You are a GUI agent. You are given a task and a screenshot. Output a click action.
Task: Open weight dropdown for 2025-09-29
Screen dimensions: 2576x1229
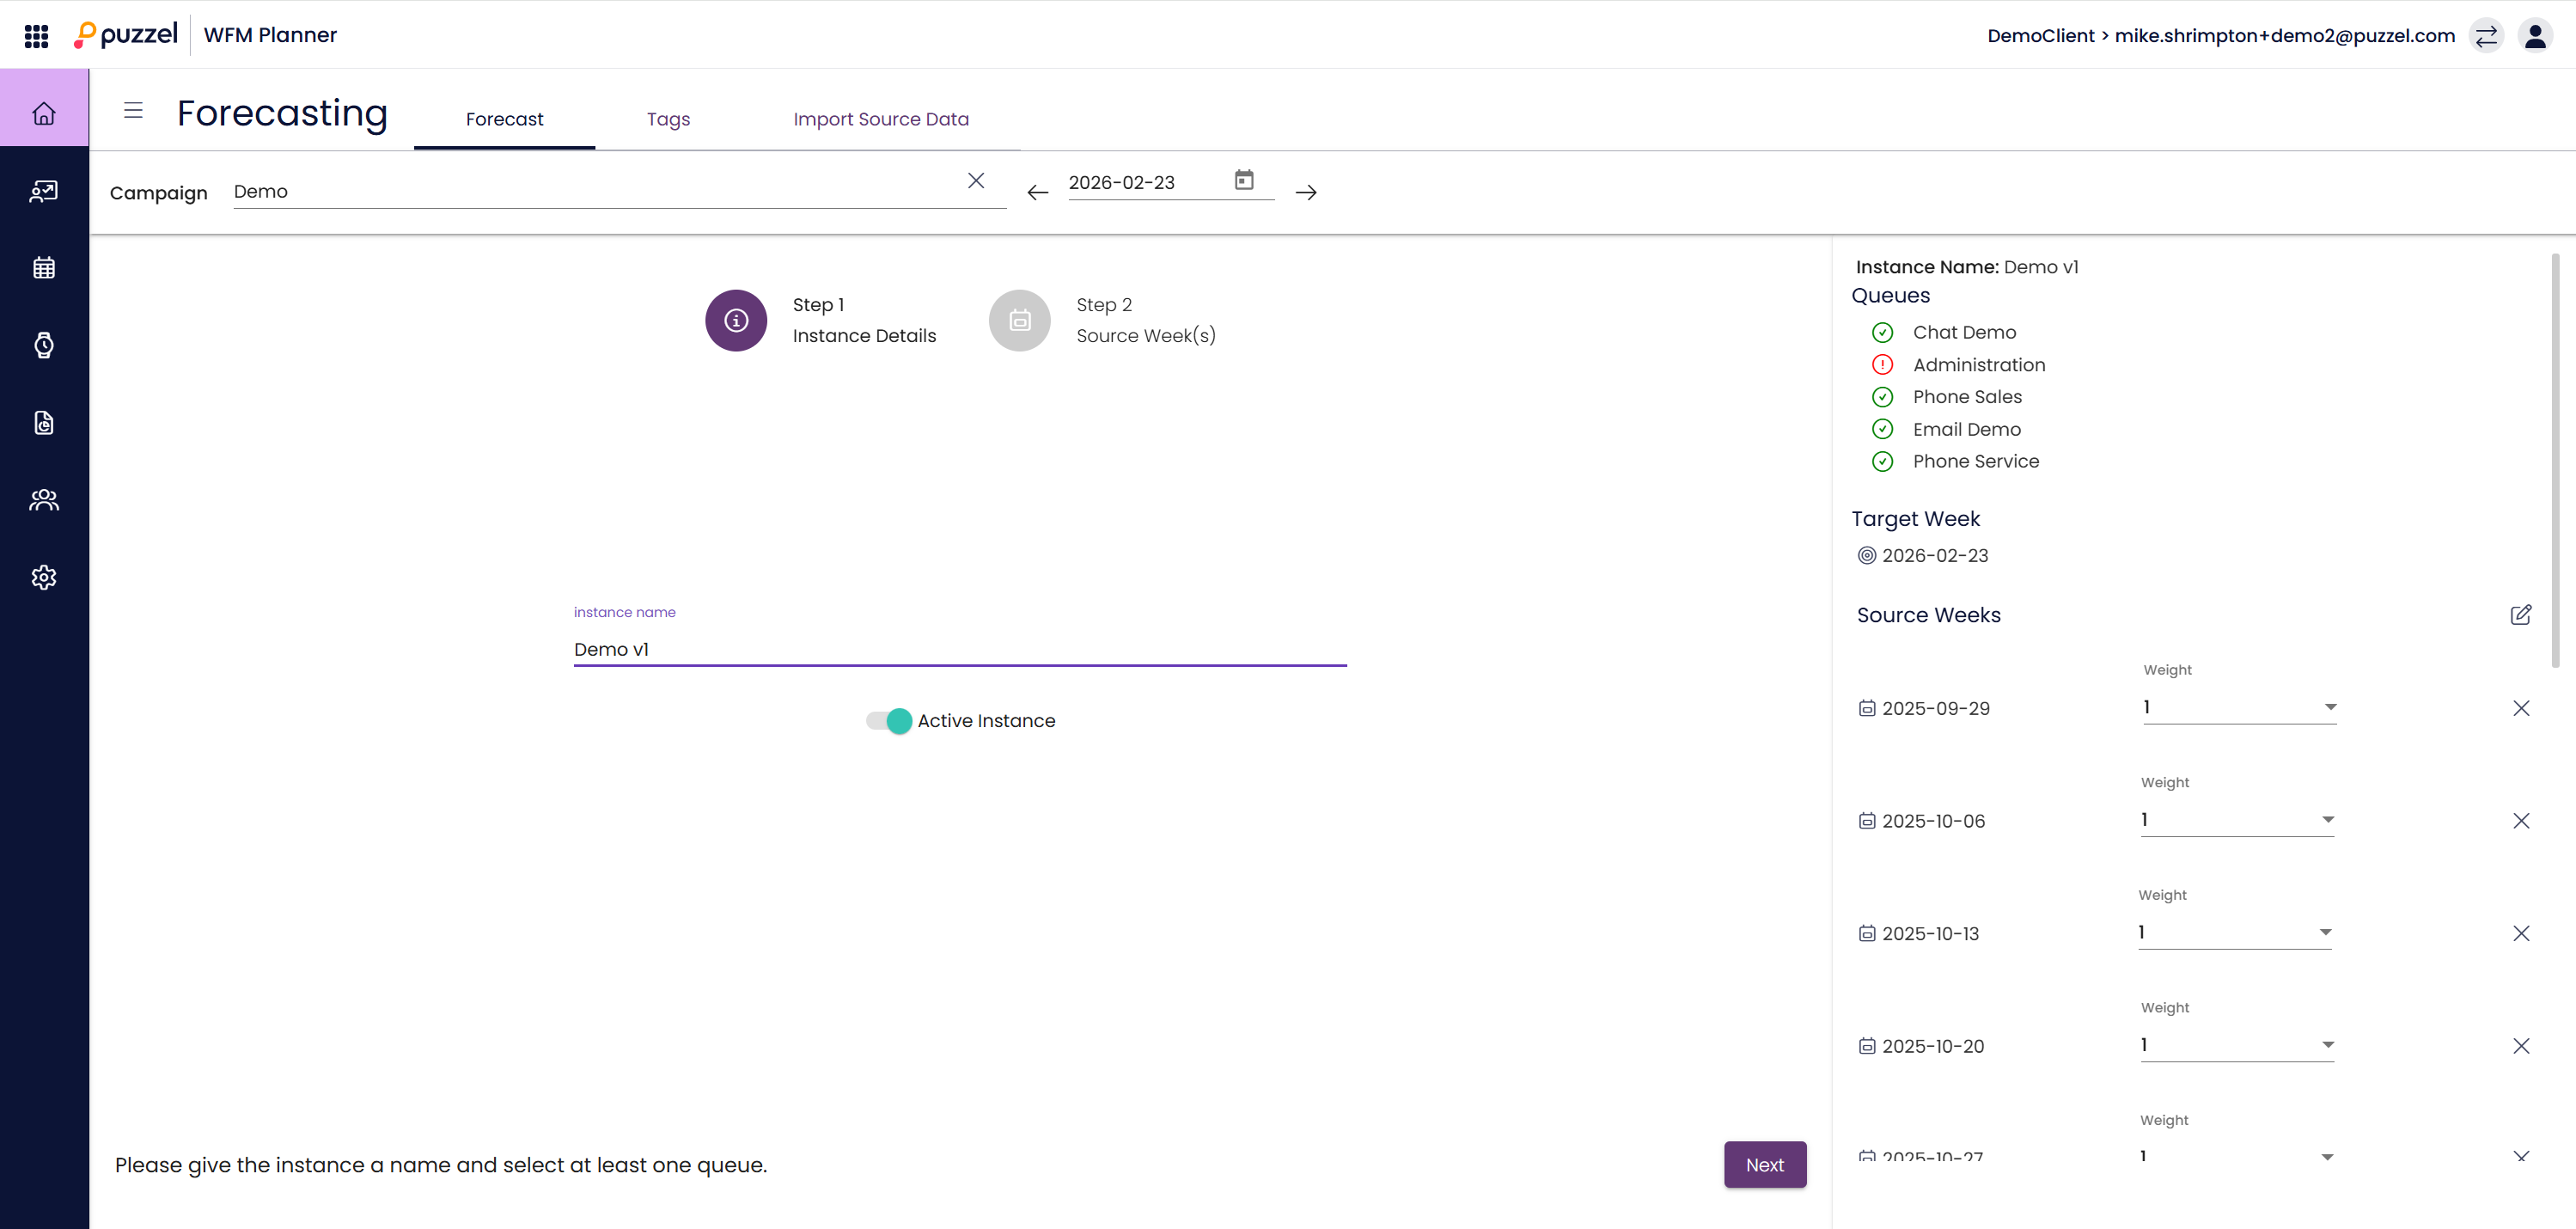2239,707
